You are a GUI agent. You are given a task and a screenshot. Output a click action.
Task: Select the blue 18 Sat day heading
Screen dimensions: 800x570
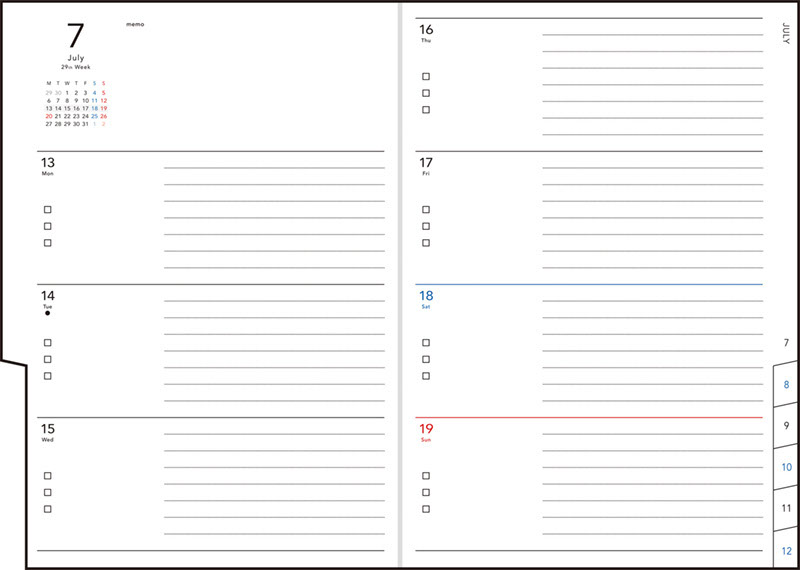[426, 296]
